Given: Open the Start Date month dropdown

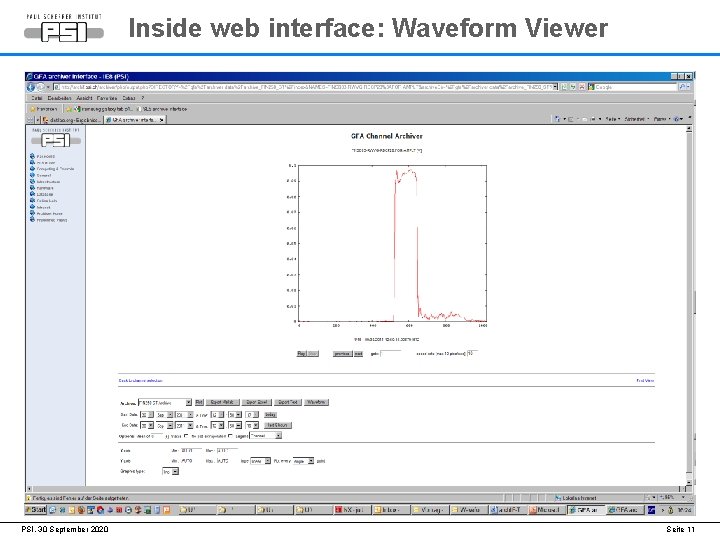Looking at the screenshot, I should coord(164,415).
